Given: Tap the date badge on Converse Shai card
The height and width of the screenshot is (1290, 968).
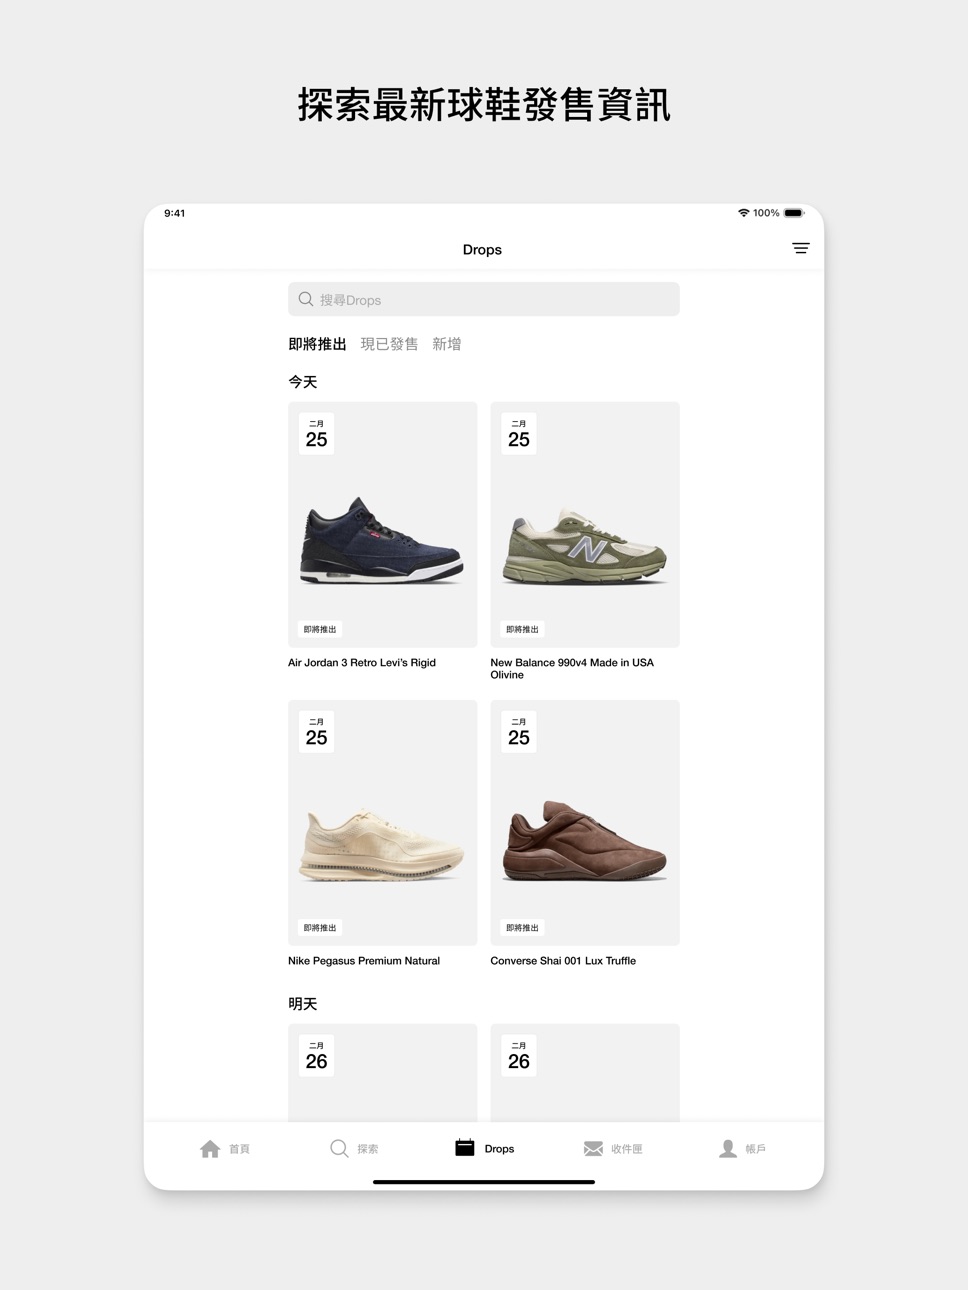Looking at the screenshot, I should 519,732.
